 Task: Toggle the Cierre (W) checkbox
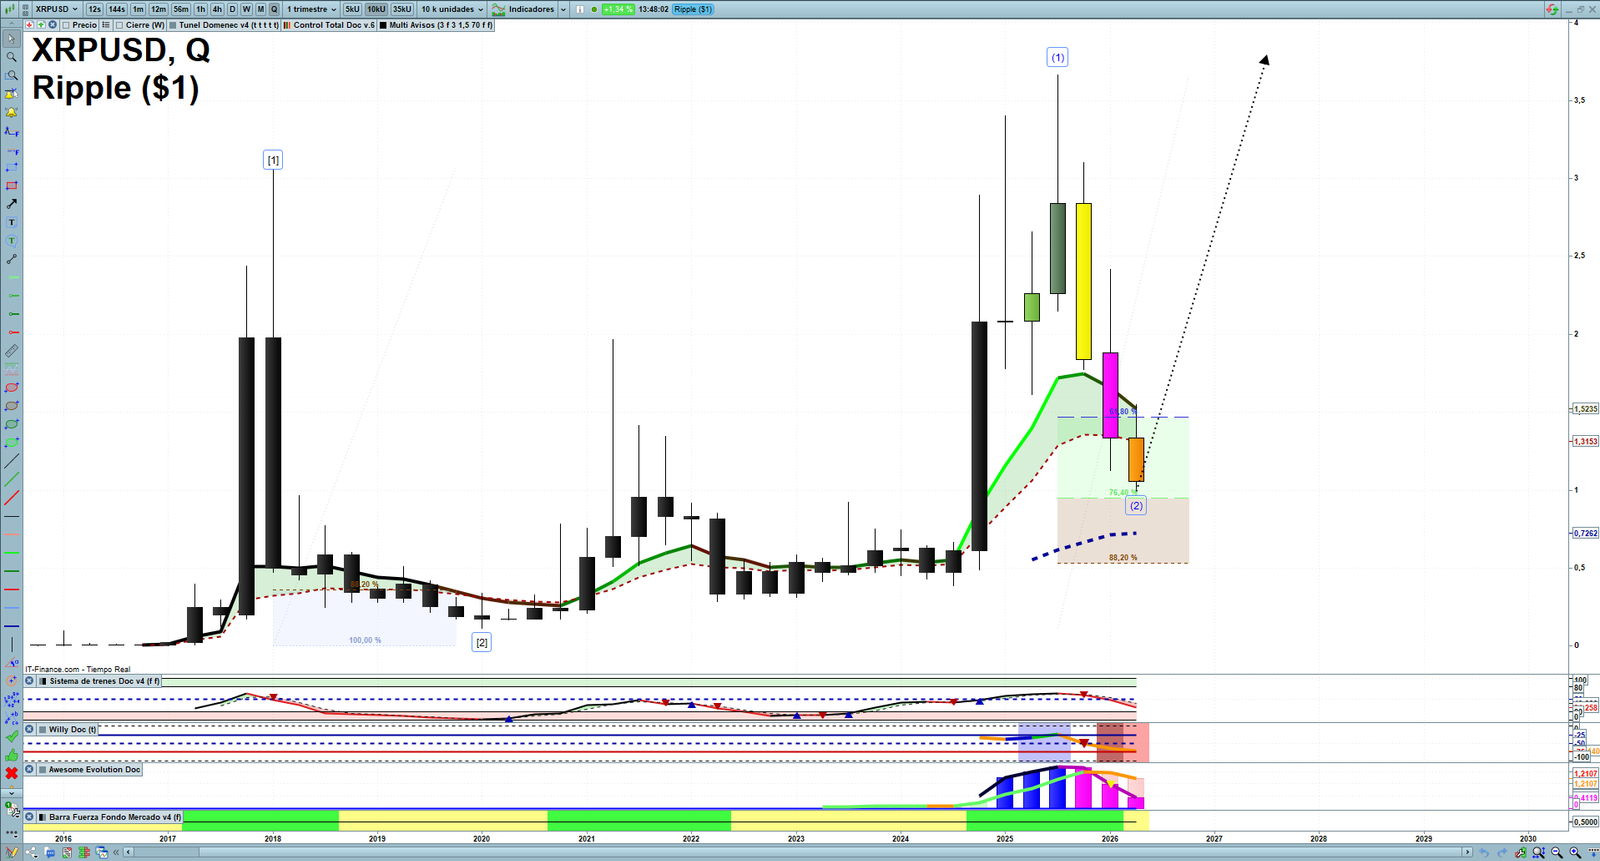tap(119, 25)
